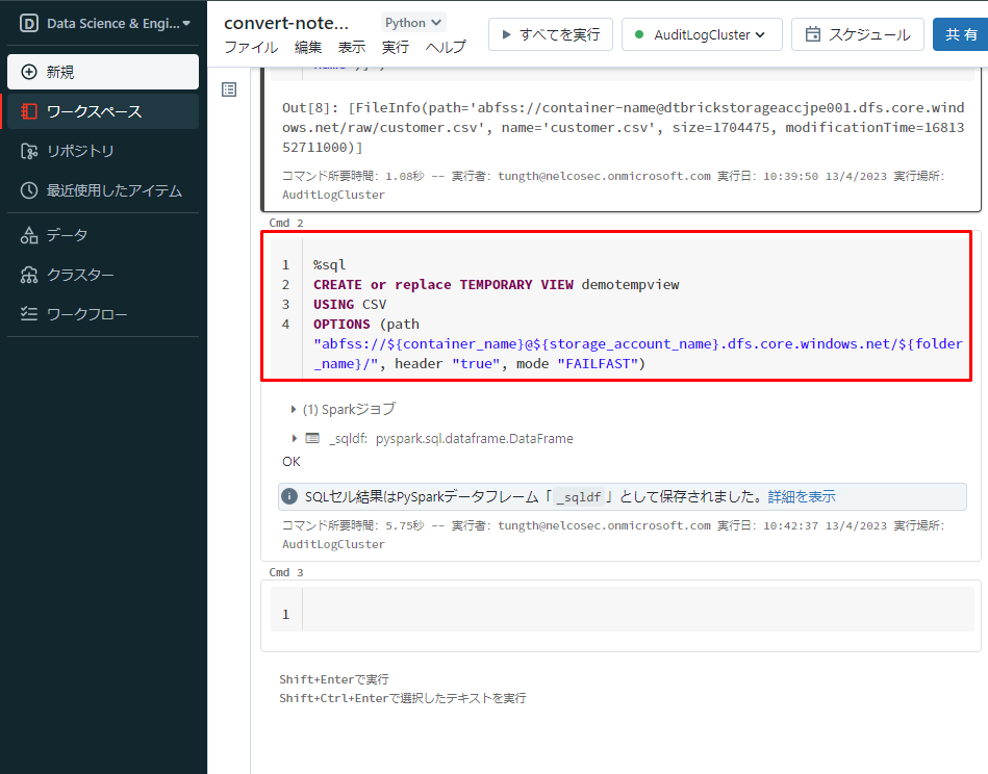Screen dimensions: 988x774
Task: Open the AuditLogCluster cluster dropdown
Action: pos(702,34)
